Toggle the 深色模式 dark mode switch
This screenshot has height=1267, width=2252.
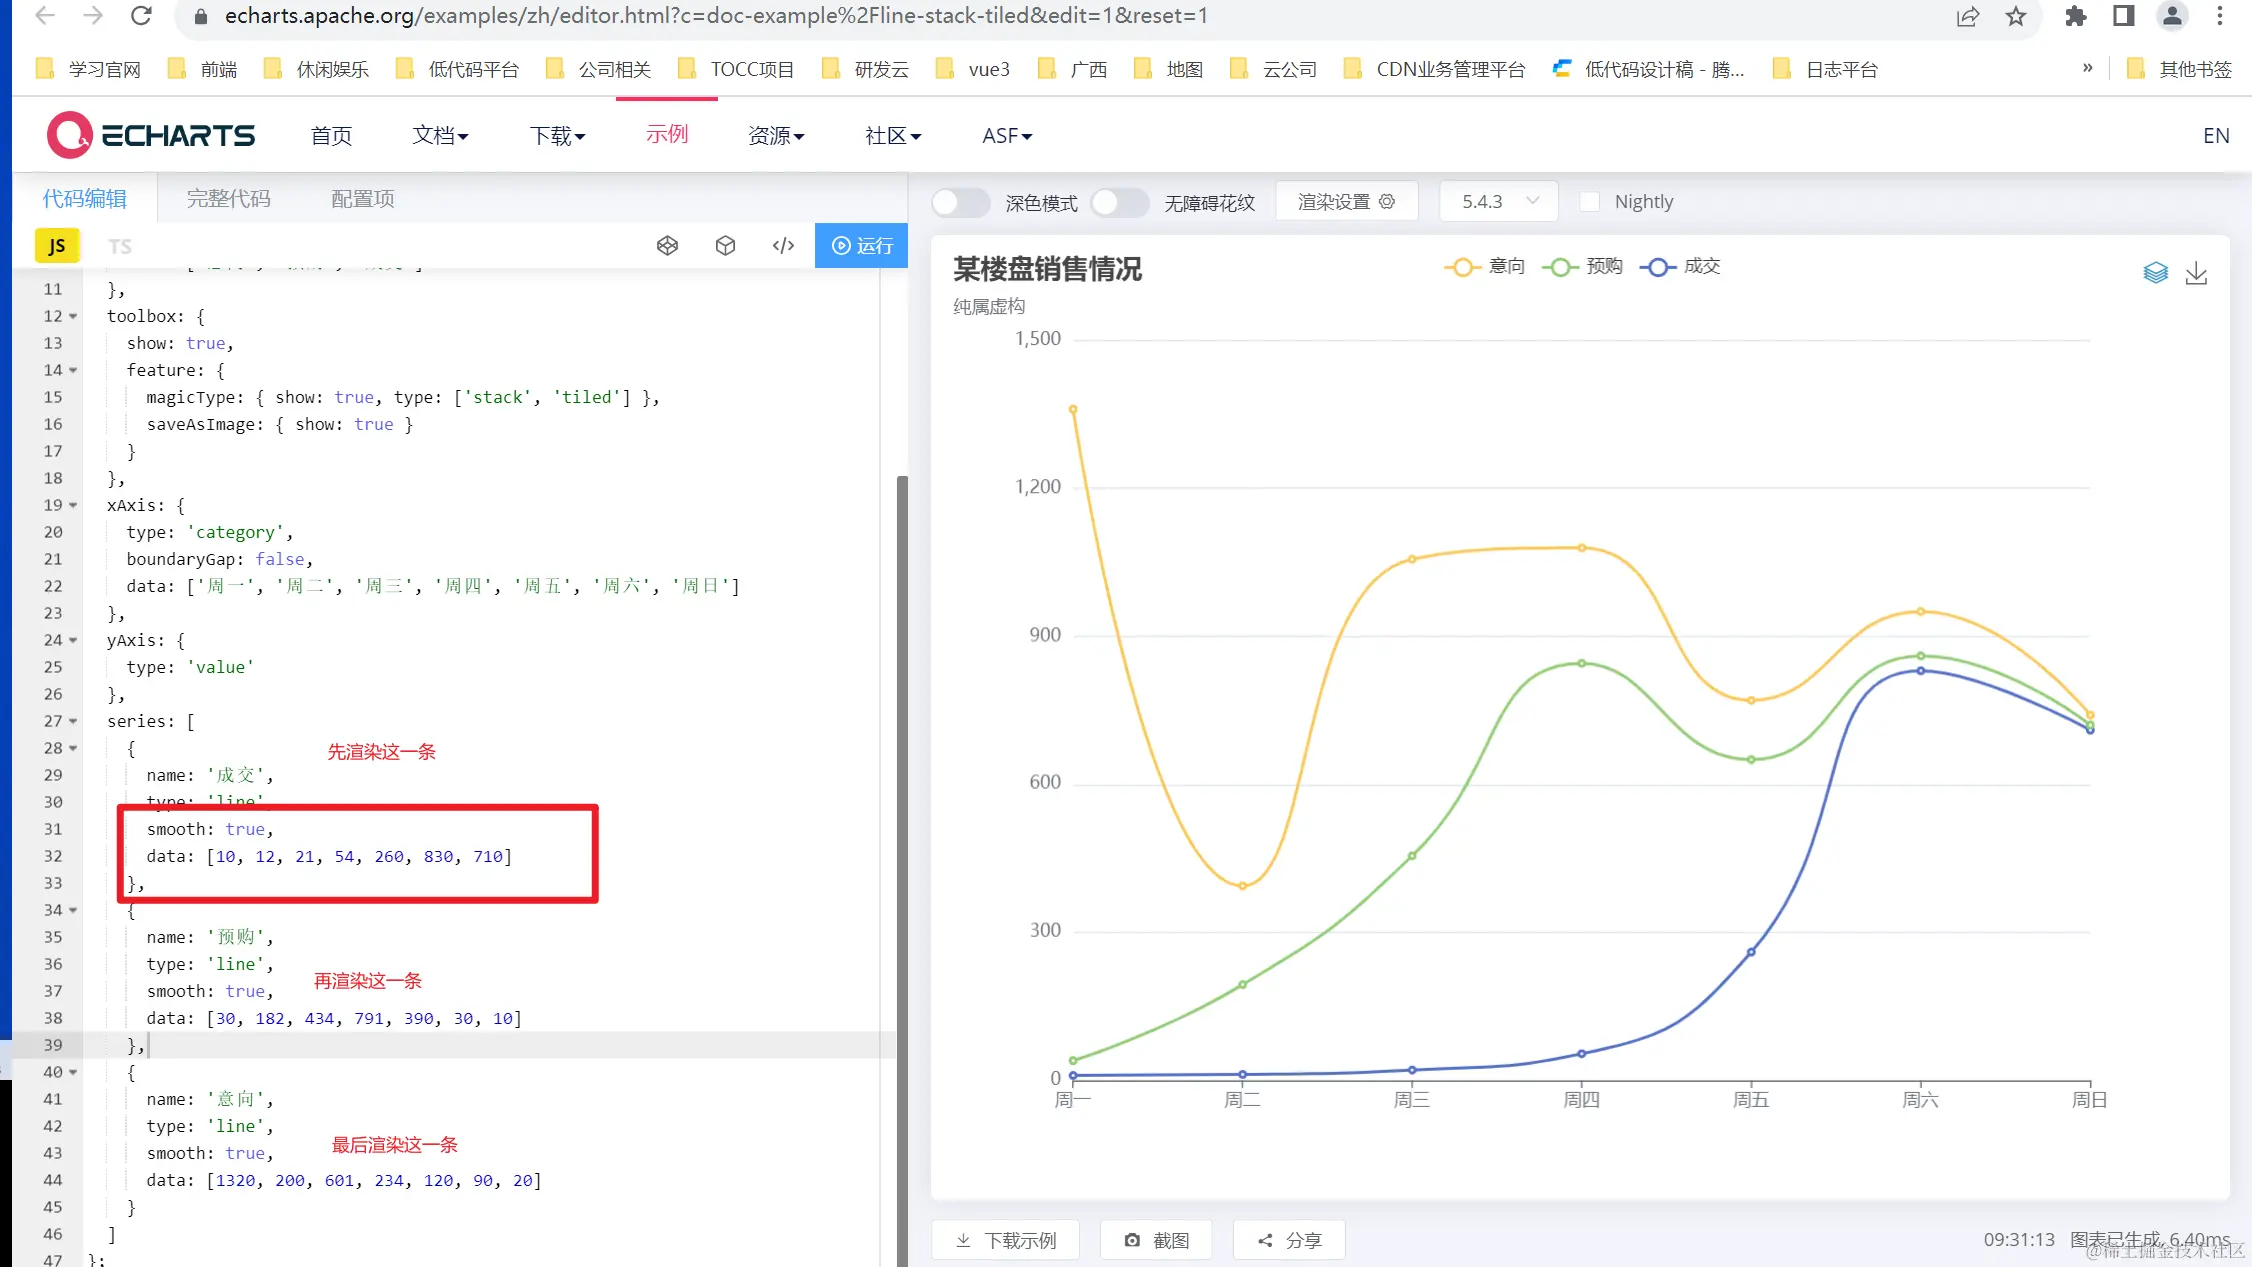tap(960, 202)
